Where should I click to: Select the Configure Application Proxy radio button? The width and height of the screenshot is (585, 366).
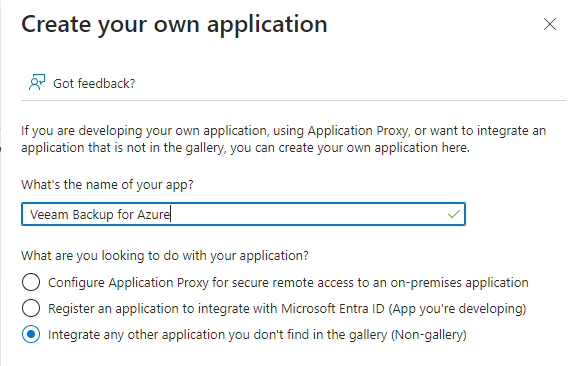(x=31, y=282)
